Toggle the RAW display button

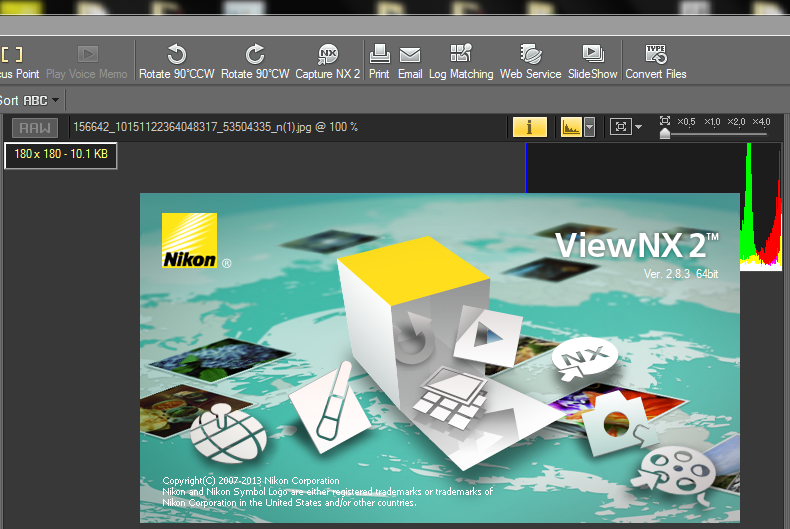(x=35, y=127)
